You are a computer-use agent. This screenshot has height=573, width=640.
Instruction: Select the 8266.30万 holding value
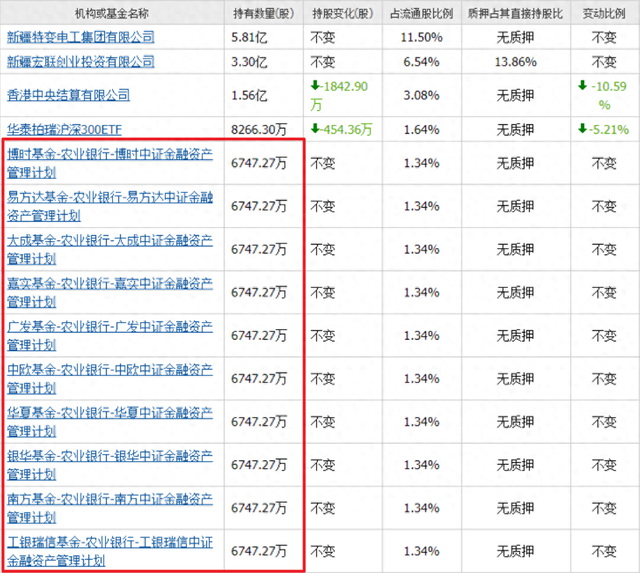click(x=259, y=130)
